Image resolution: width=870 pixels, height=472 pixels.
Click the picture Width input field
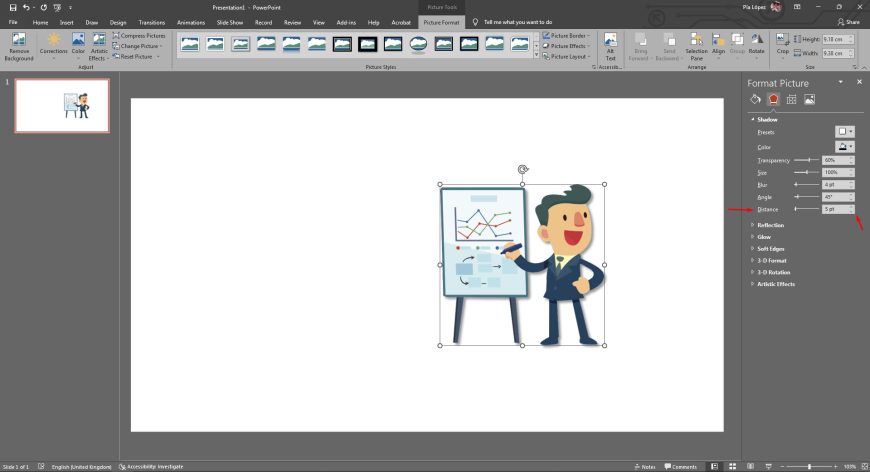pos(834,53)
